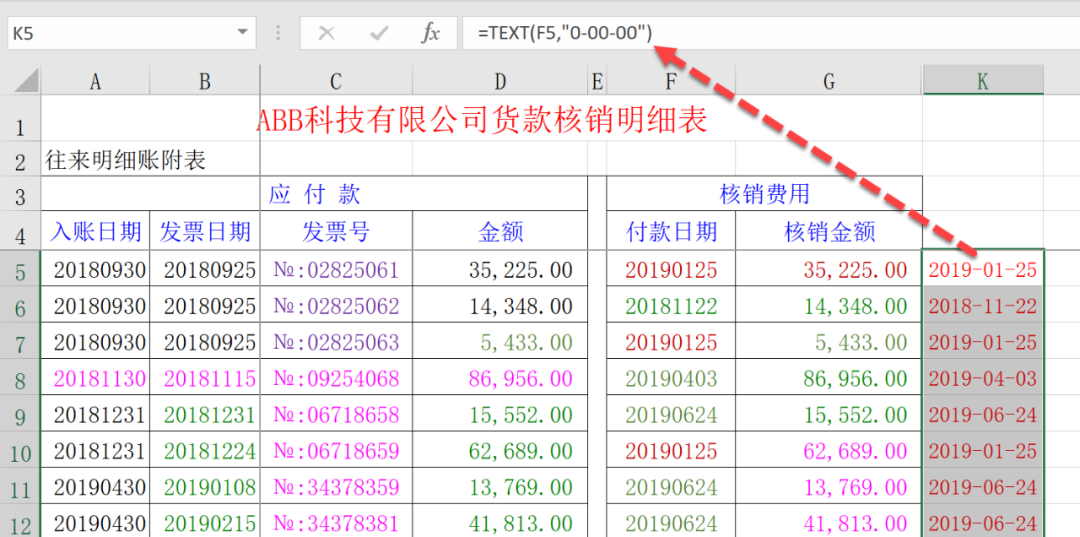
Task: Select result cell 2018-11-22
Action: point(983,306)
